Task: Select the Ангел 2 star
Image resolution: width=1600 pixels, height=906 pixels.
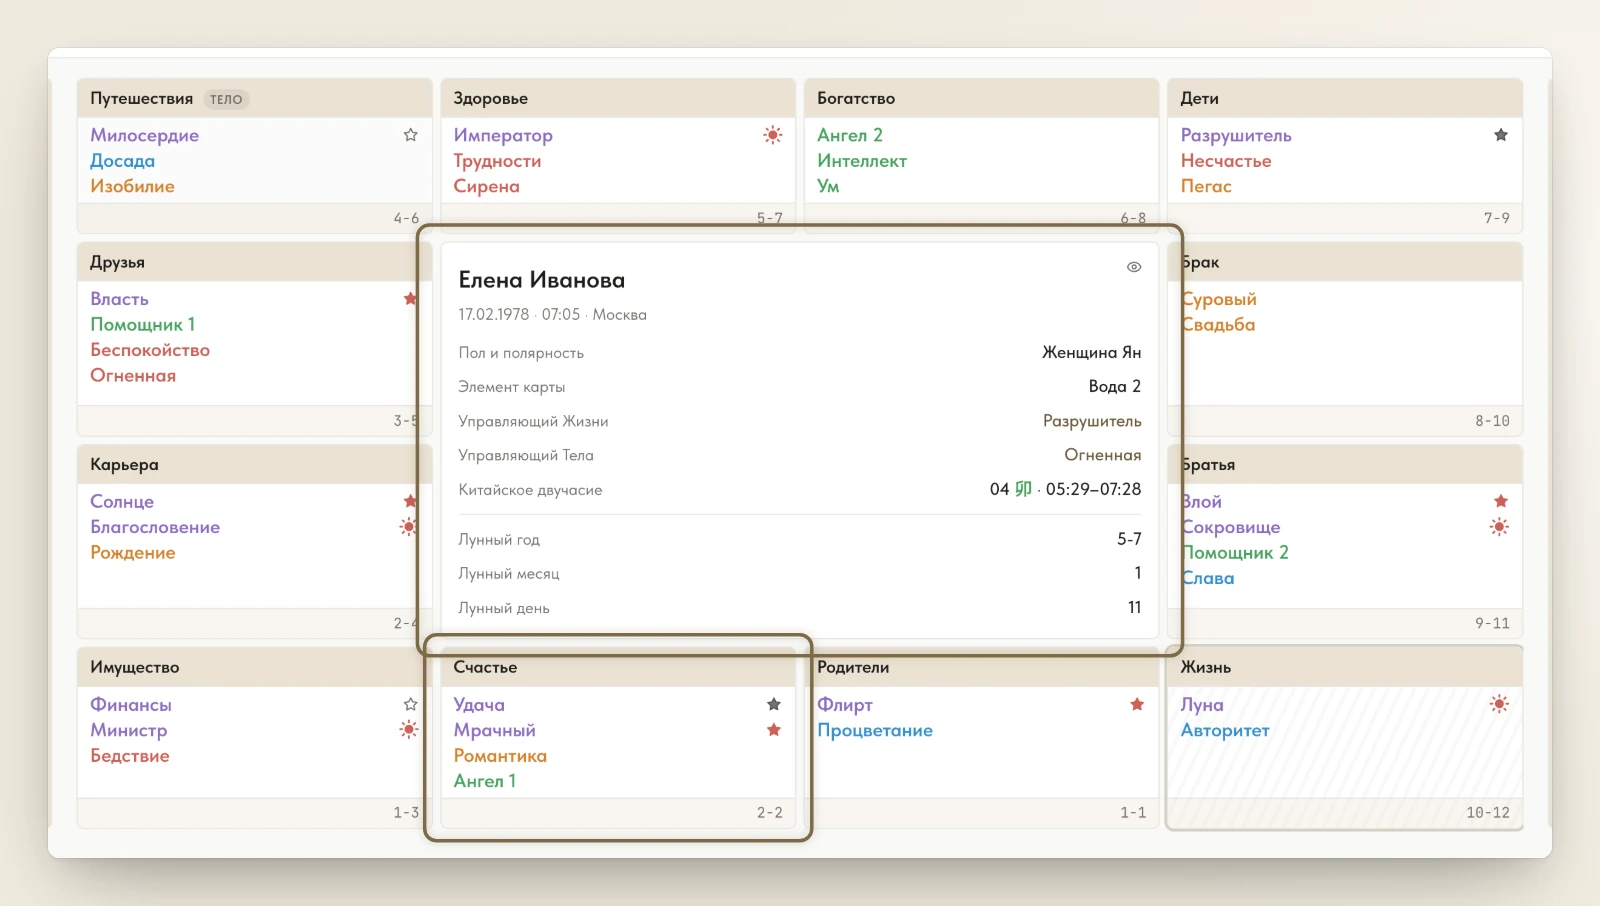Action: click(850, 135)
